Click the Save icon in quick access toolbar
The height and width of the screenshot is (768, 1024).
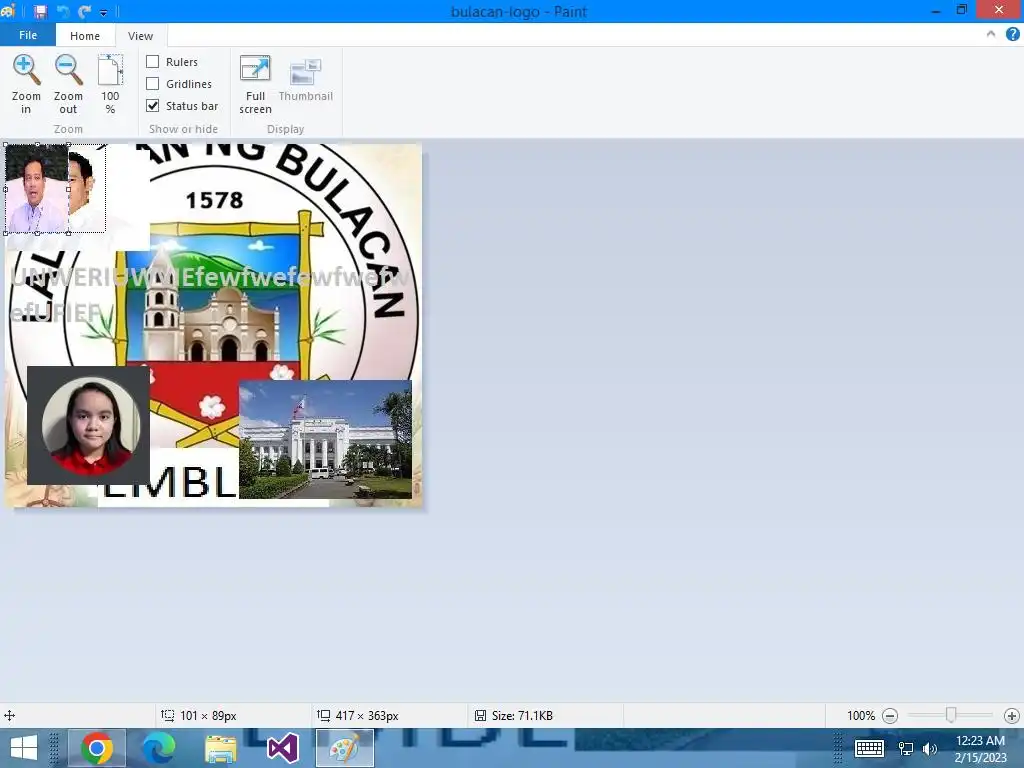click(x=40, y=12)
